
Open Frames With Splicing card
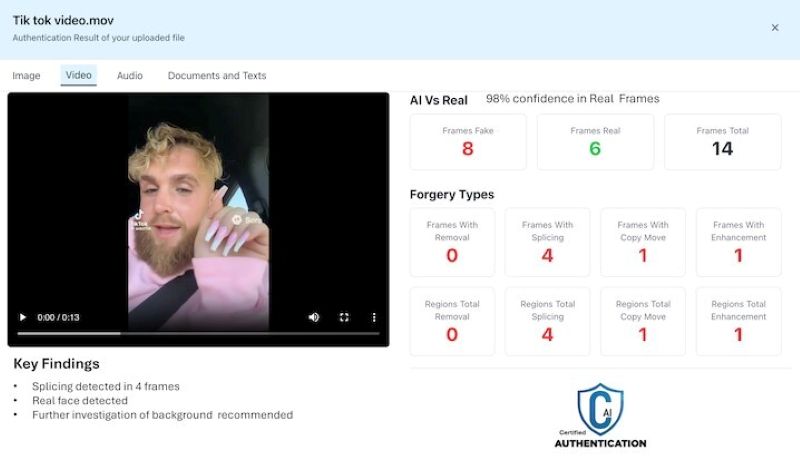(547, 242)
